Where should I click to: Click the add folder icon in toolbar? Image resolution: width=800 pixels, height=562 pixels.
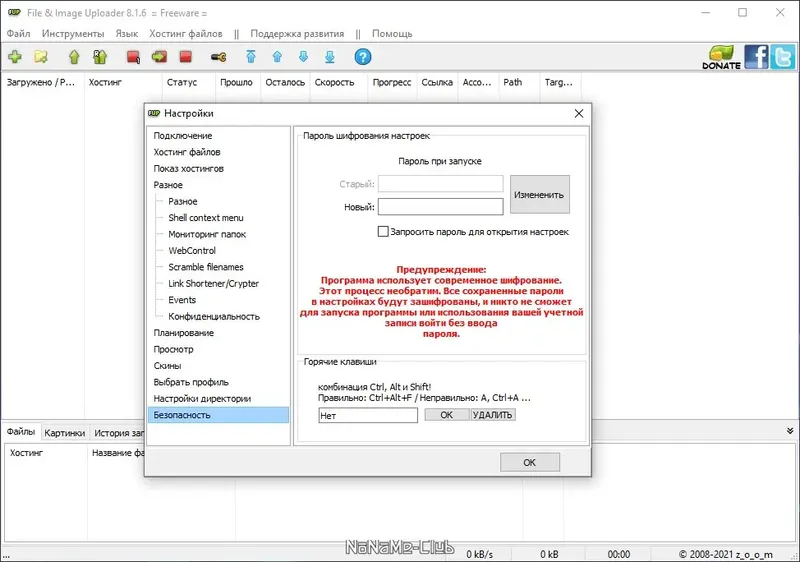pyautogui.click(x=41, y=57)
